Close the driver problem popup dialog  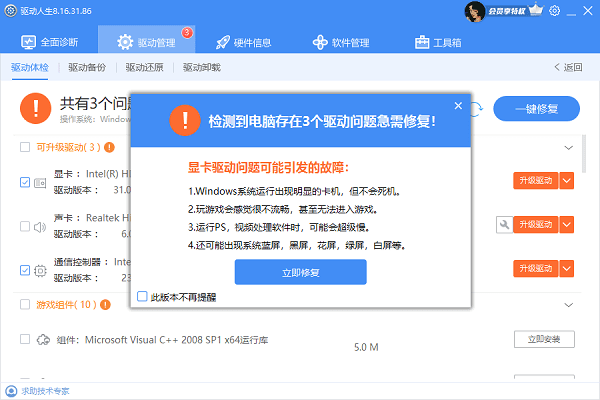click(458, 106)
